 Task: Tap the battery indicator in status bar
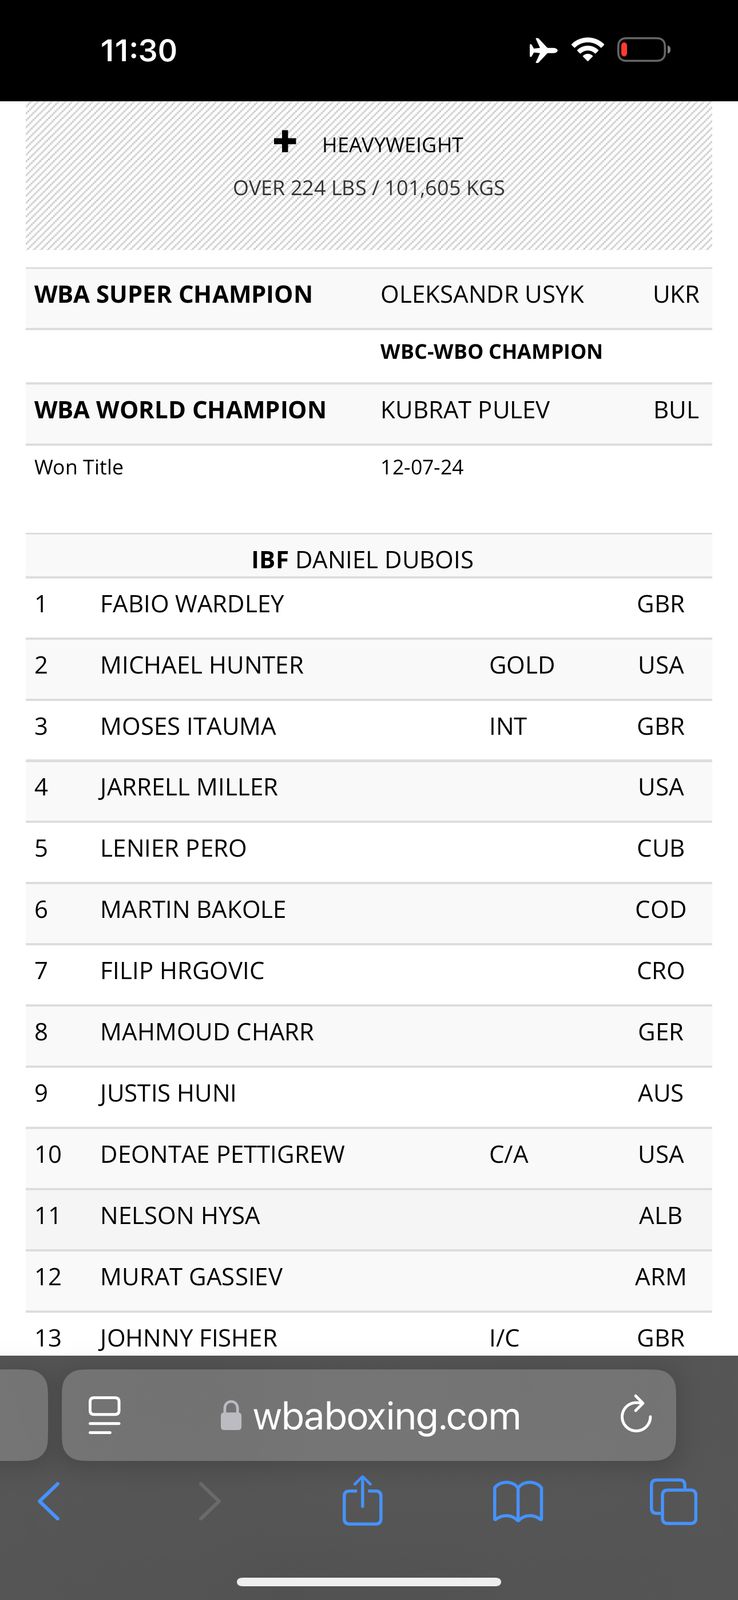pyautogui.click(x=643, y=49)
